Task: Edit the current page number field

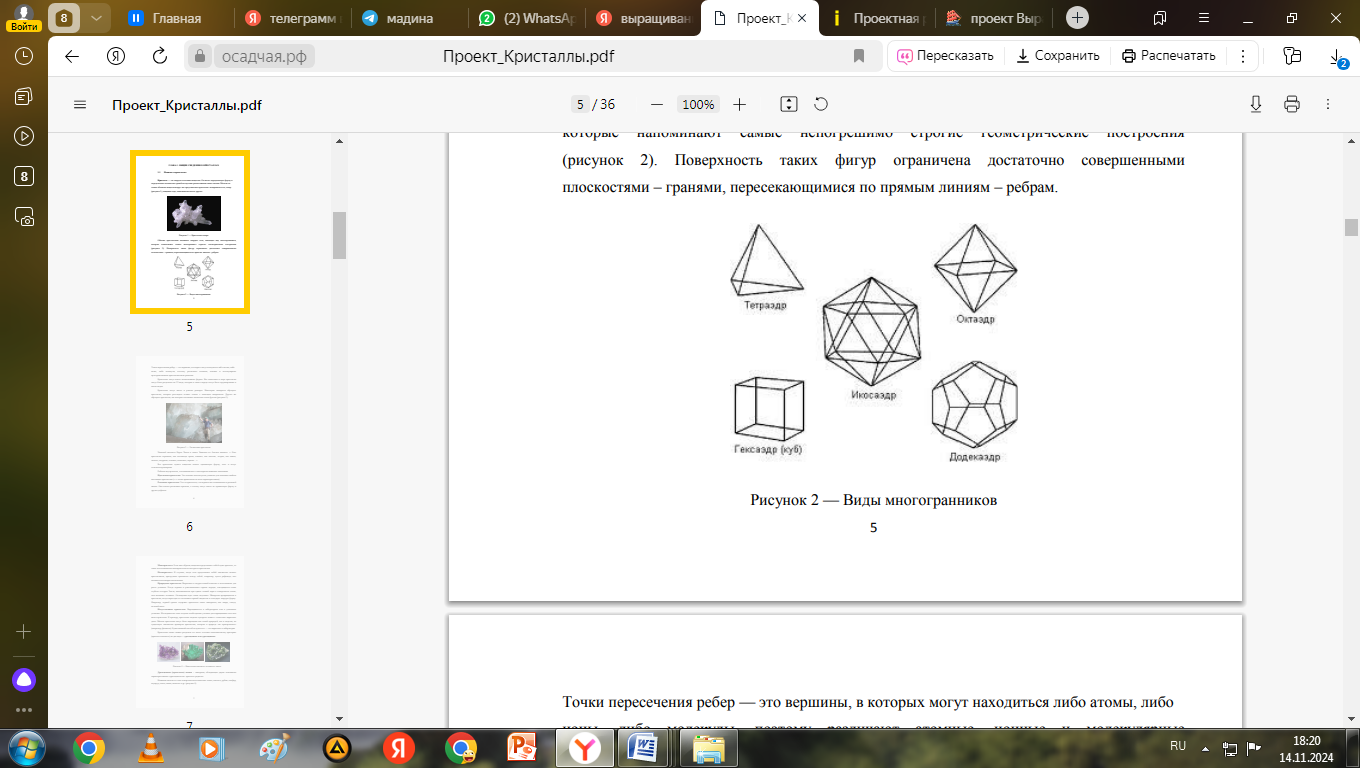Action: [580, 104]
